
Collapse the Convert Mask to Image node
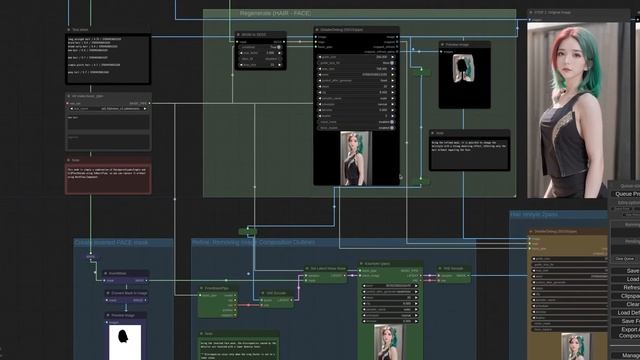(108, 293)
